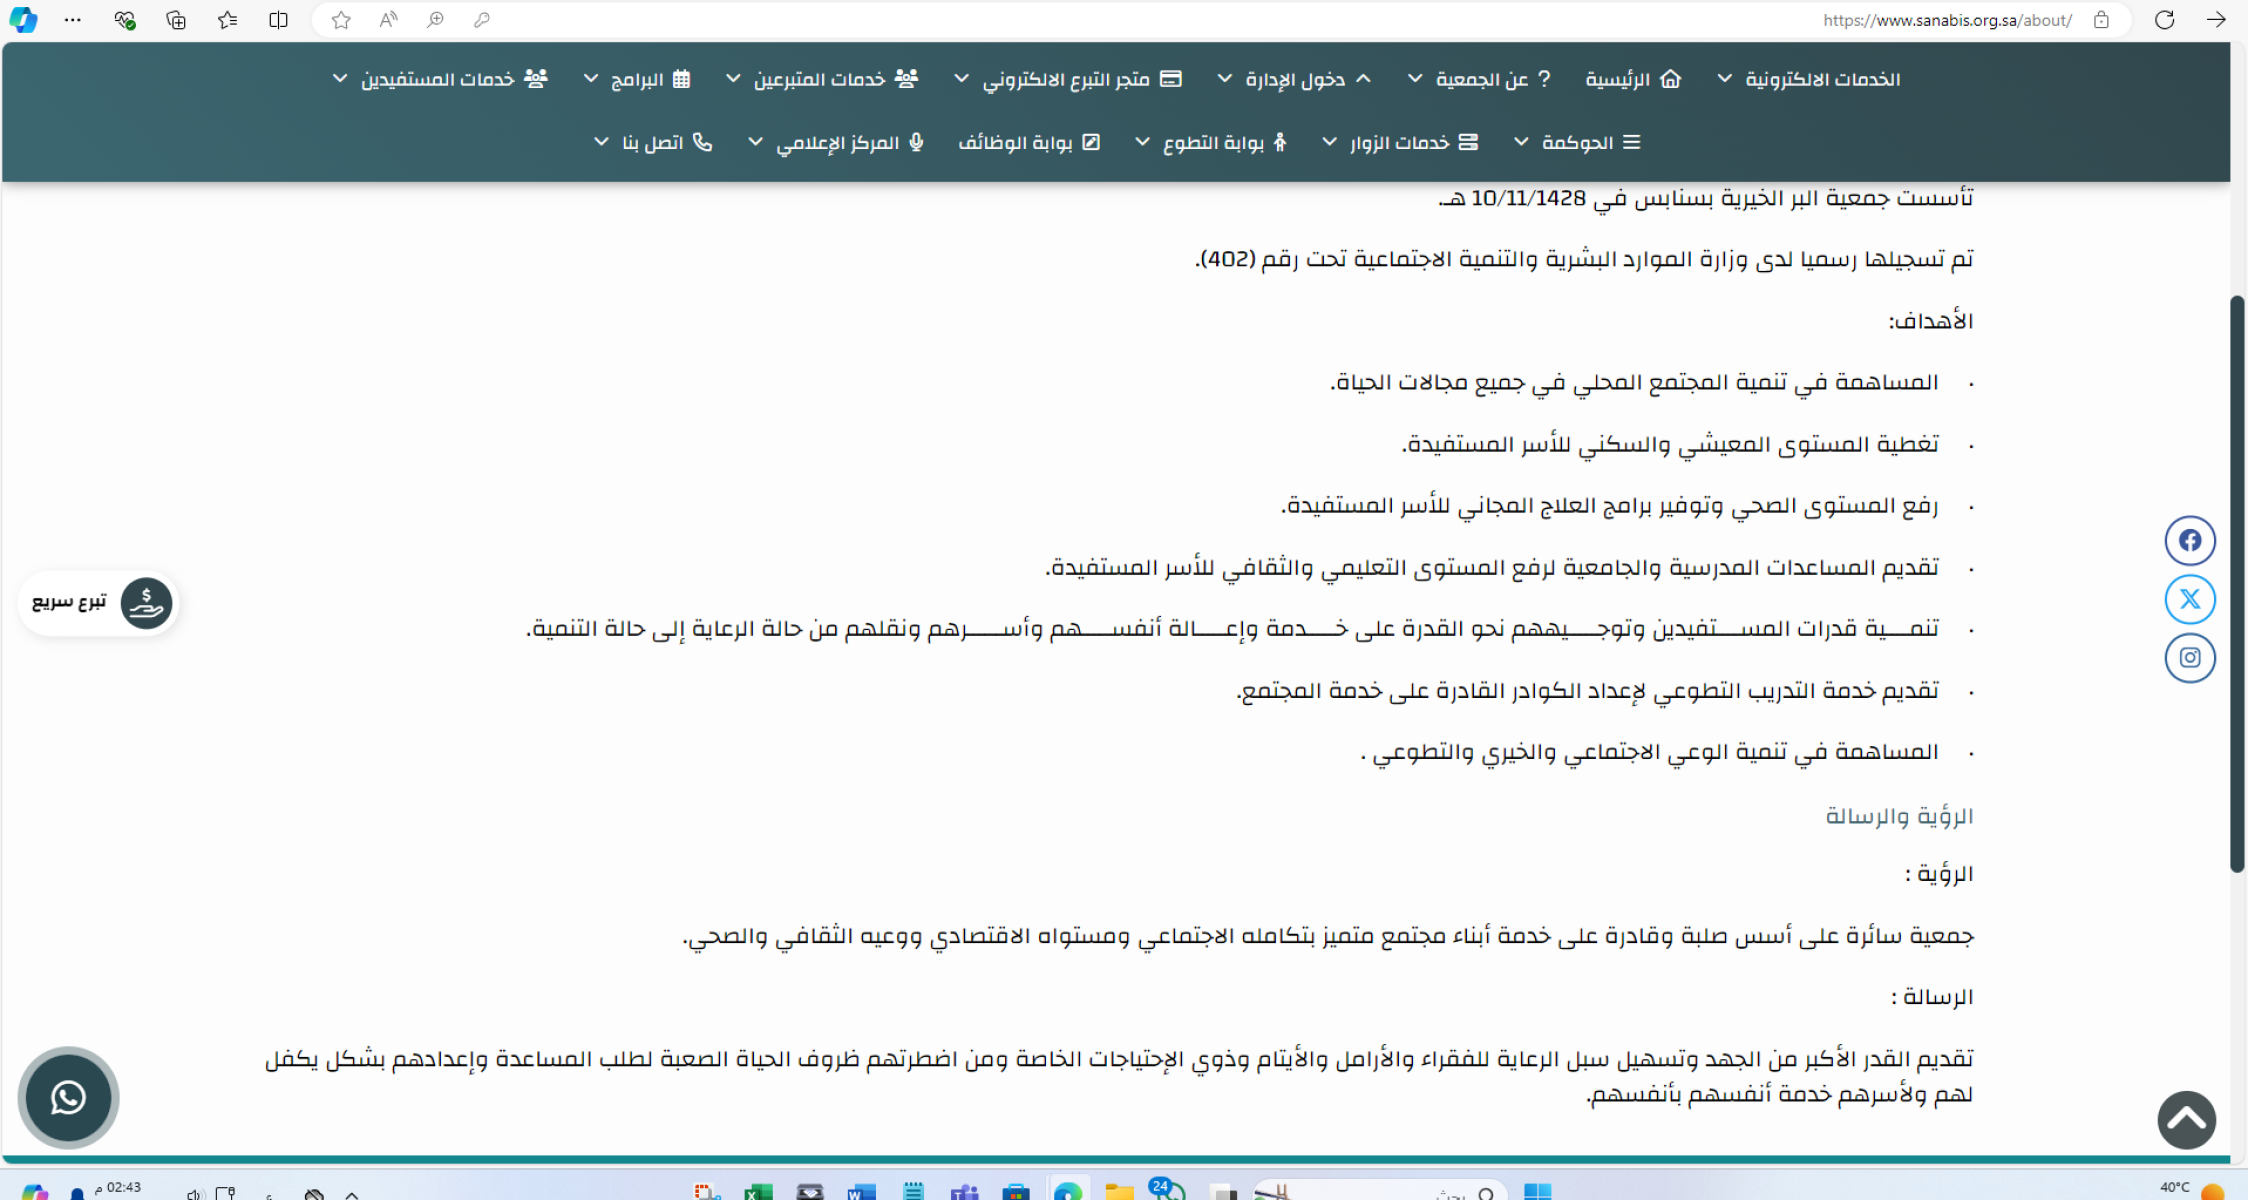The height and width of the screenshot is (1200, 2248).
Task: Expand the خدمات المتبرعين dropdown
Action: 822,79
